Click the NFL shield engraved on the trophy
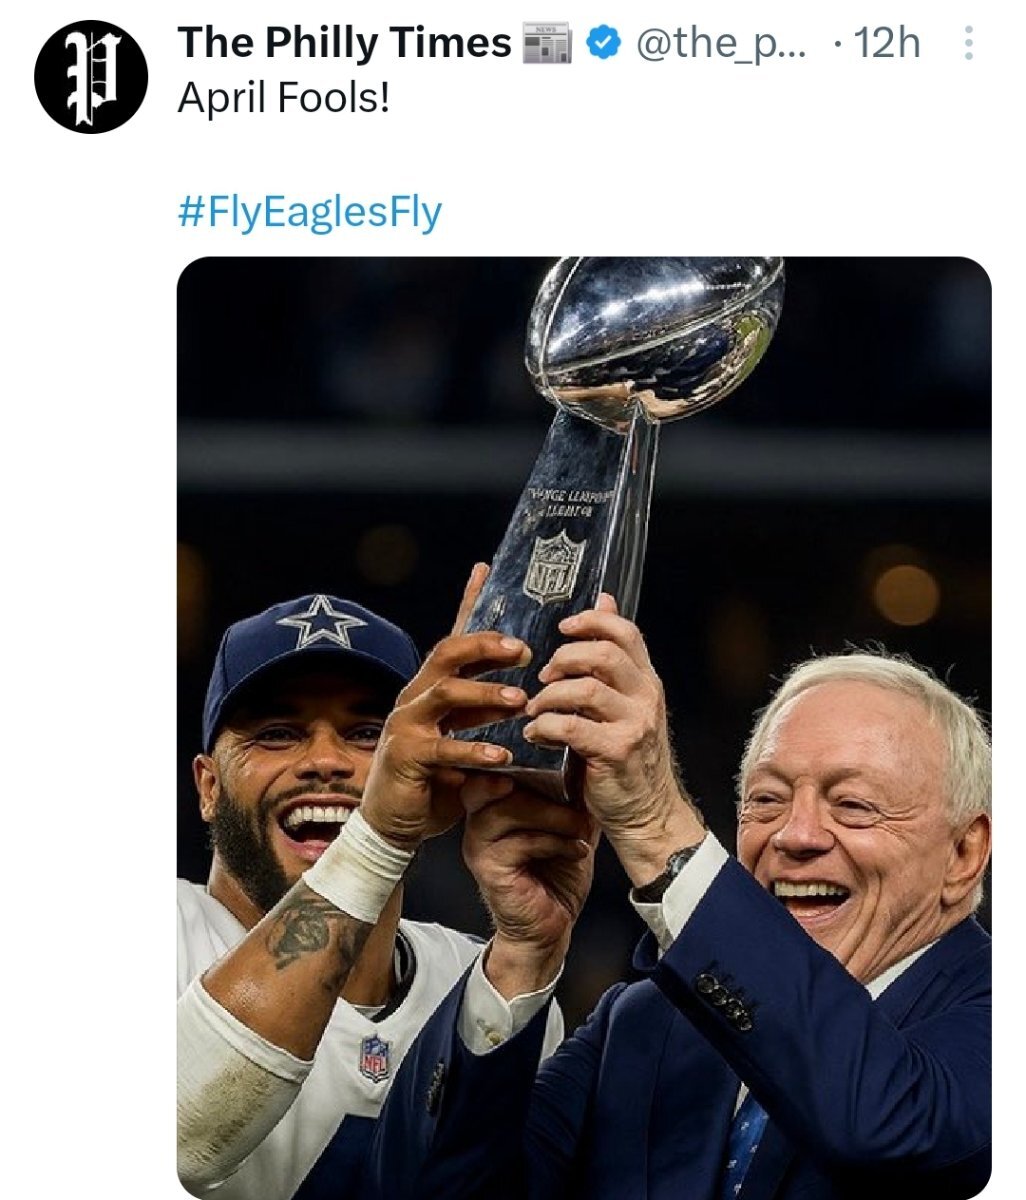 click(555, 568)
